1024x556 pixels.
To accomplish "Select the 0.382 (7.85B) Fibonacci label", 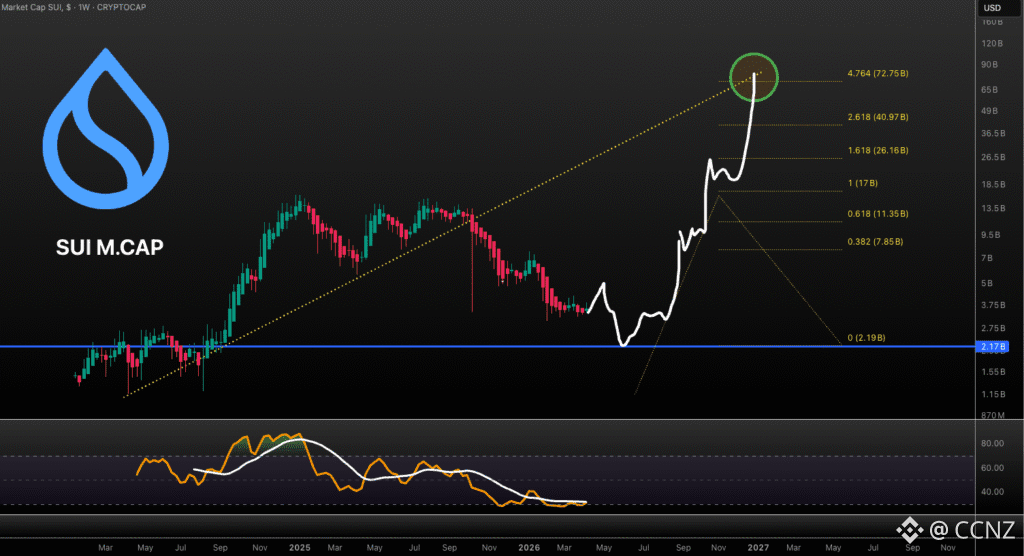I will [875, 242].
